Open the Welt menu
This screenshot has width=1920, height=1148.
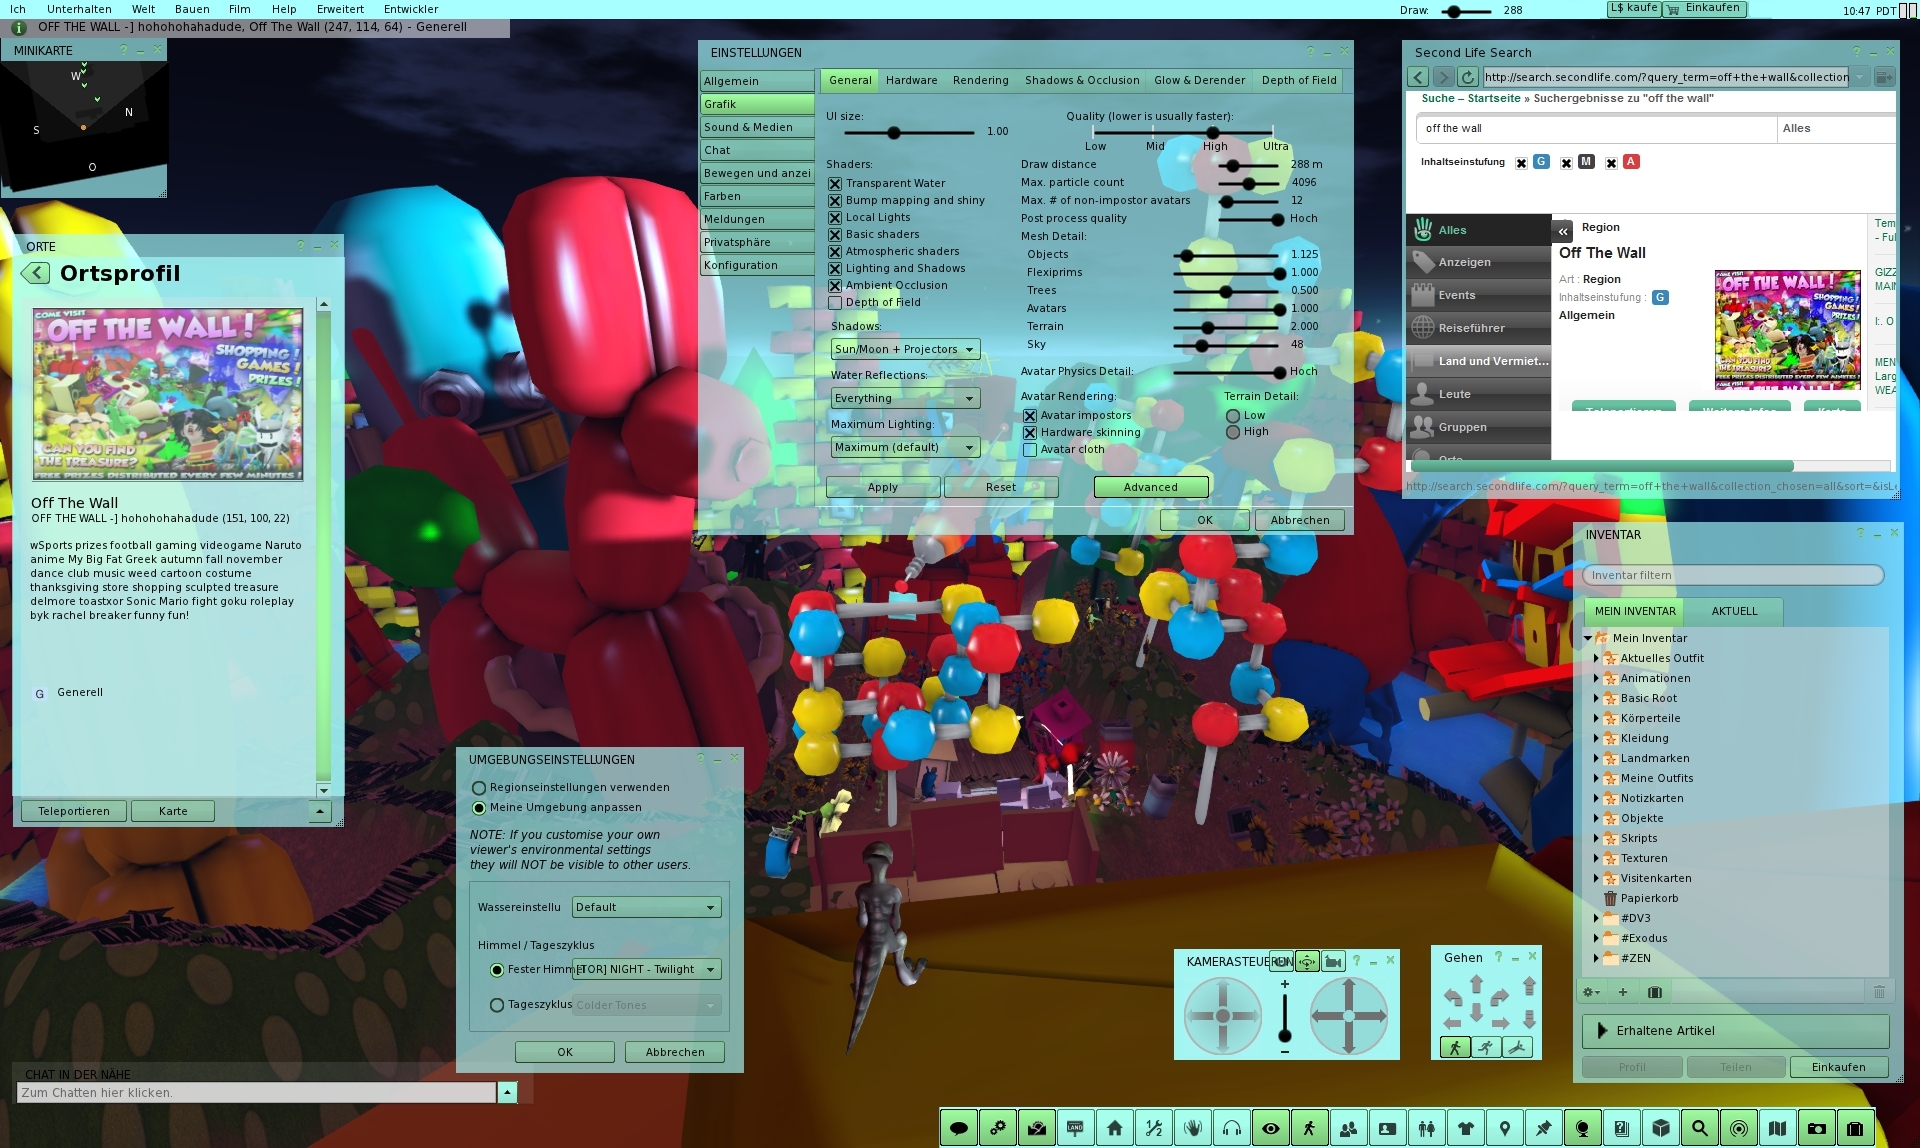(143, 9)
